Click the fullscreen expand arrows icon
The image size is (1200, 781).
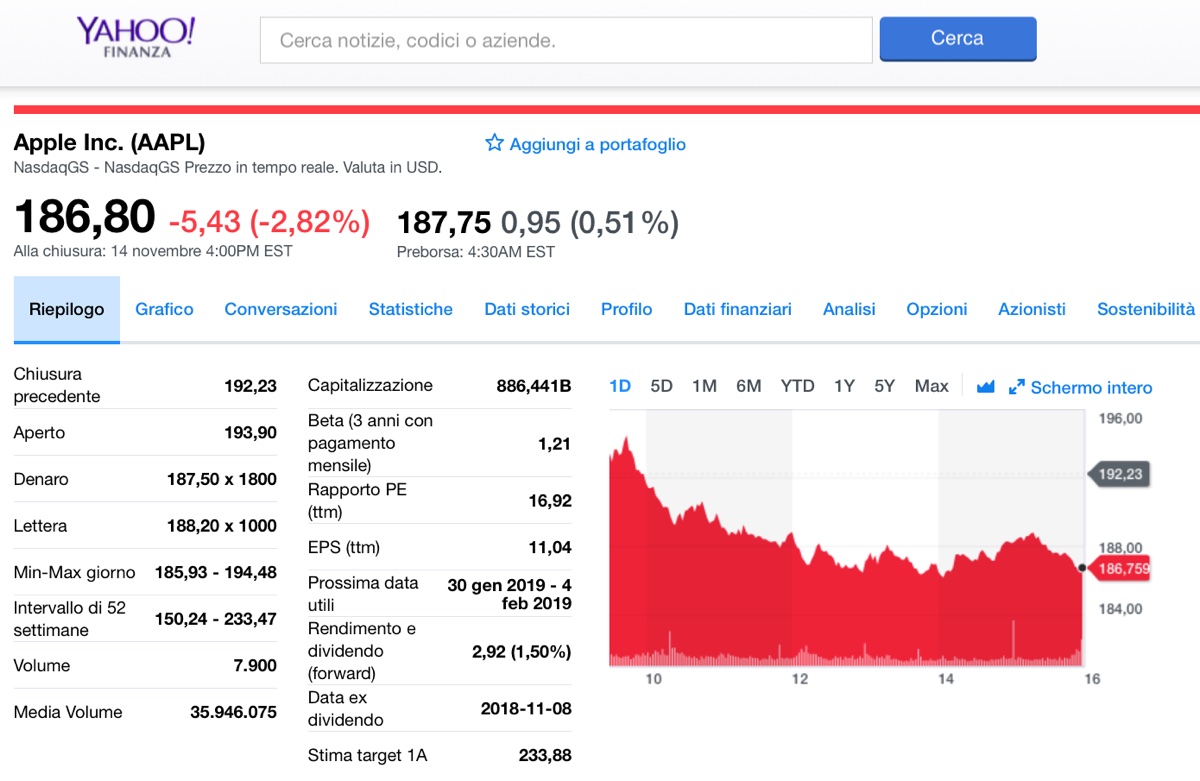point(1017,387)
